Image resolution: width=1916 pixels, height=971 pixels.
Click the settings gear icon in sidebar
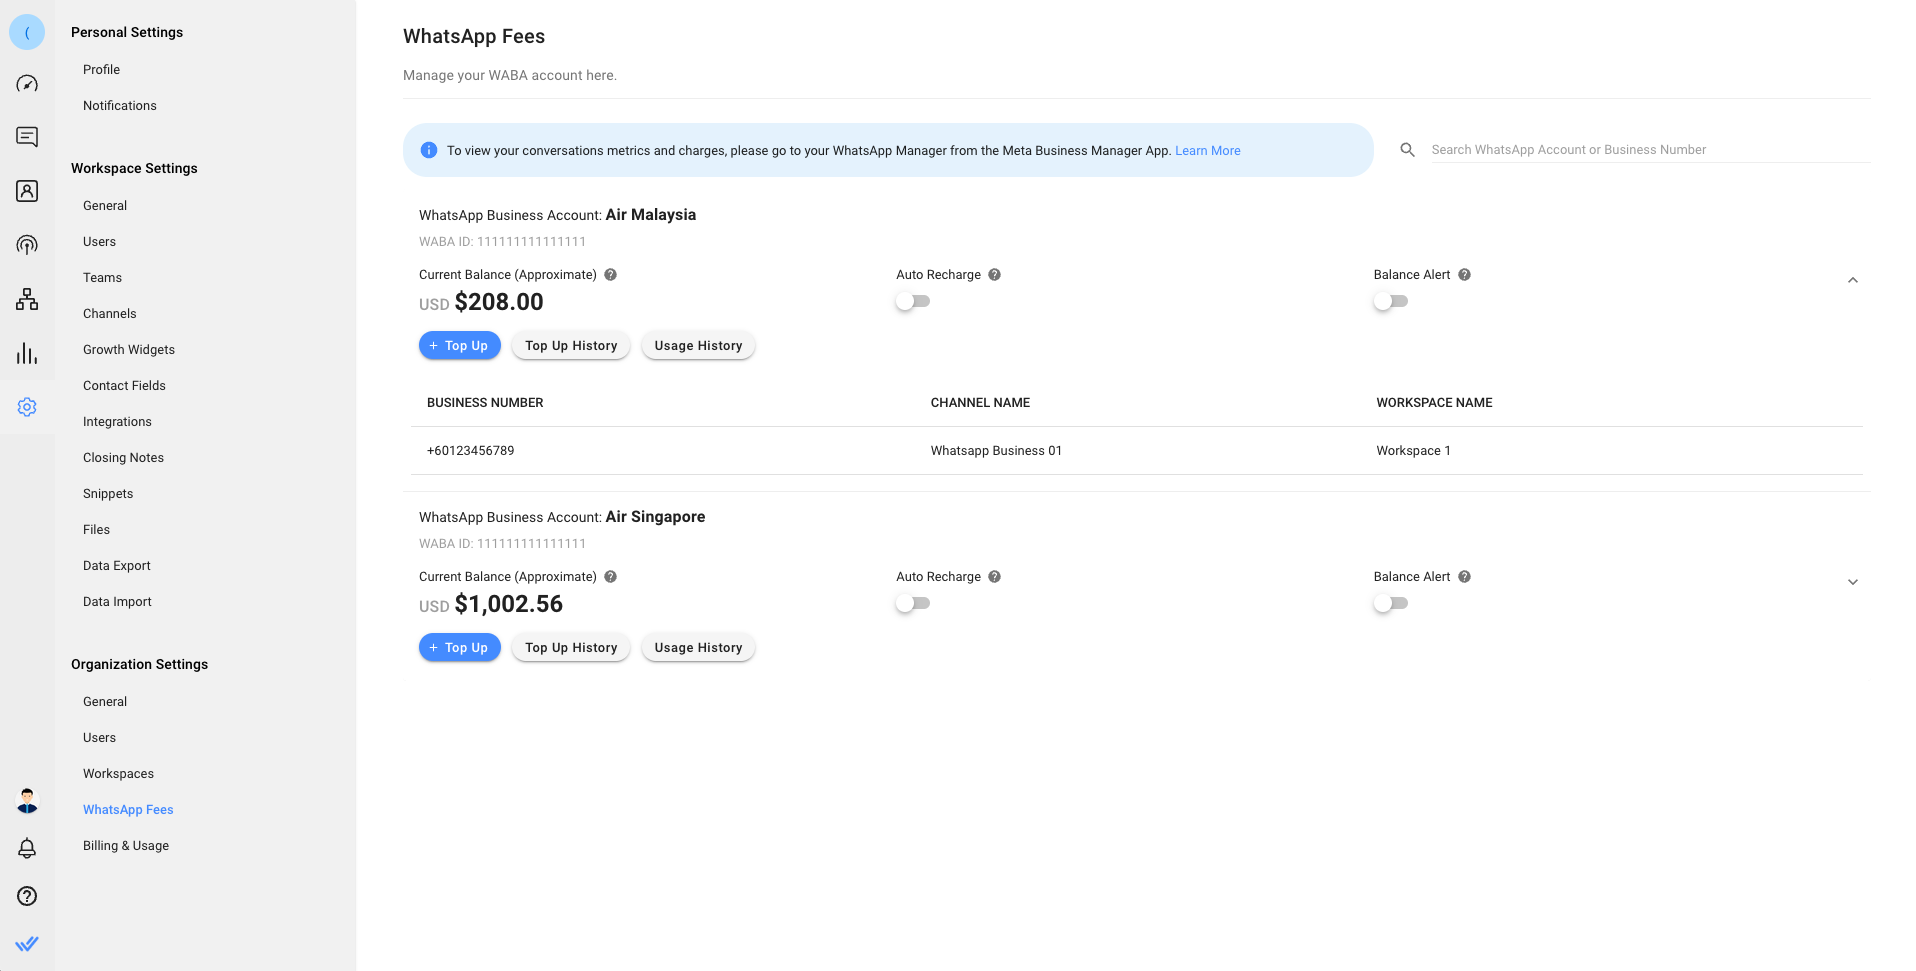(x=27, y=407)
